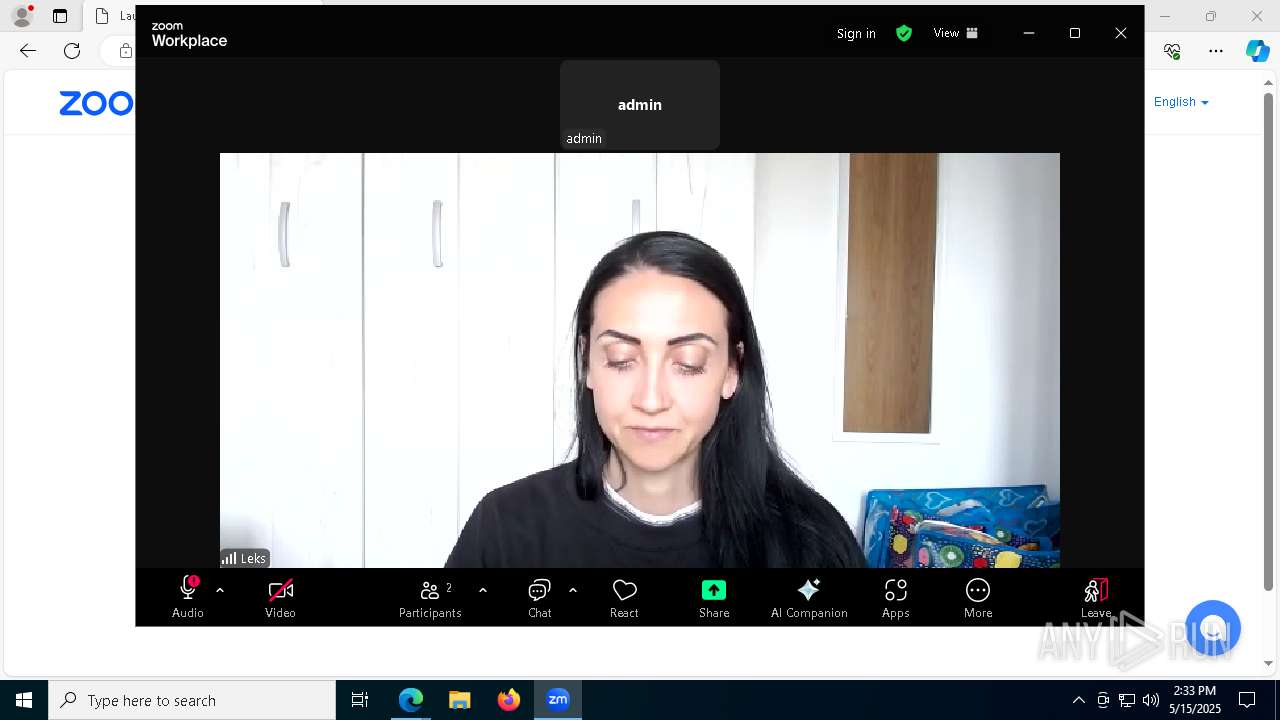The width and height of the screenshot is (1280, 720).
Task: Select the admin participant thumbnail
Action: click(640, 104)
